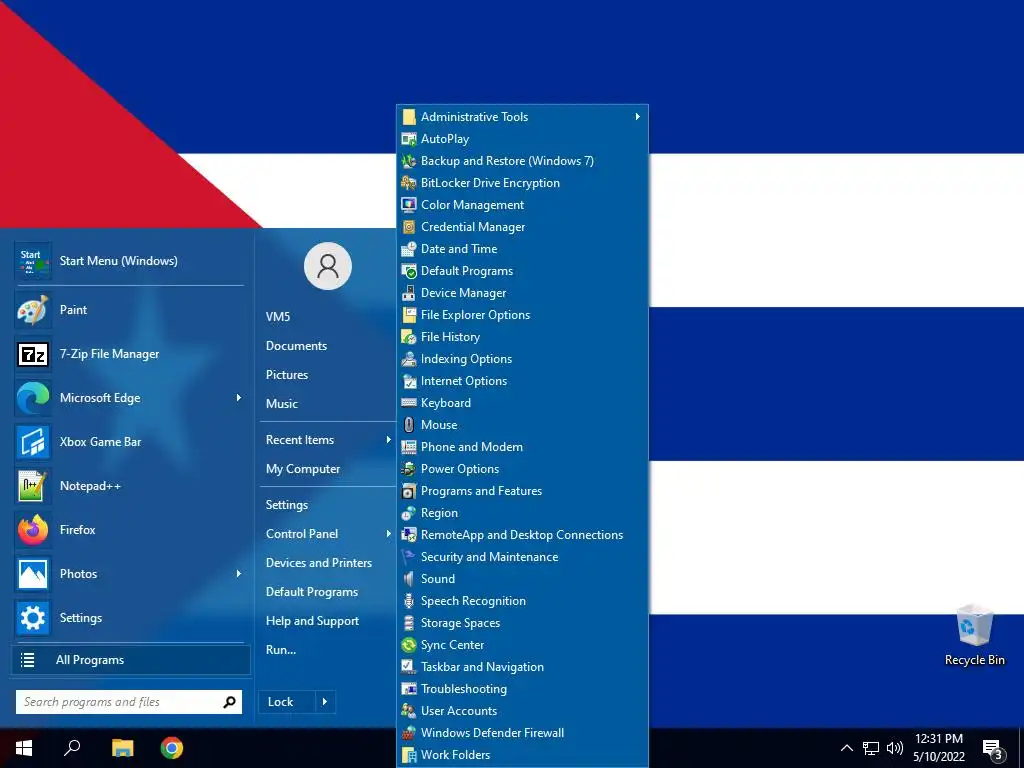Image resolution: width=1024 pixels, height=768 pixels.
Task: Expand Microsoft Edge jump list arrow
Action: pyautogui.click(x=238, y=398)
